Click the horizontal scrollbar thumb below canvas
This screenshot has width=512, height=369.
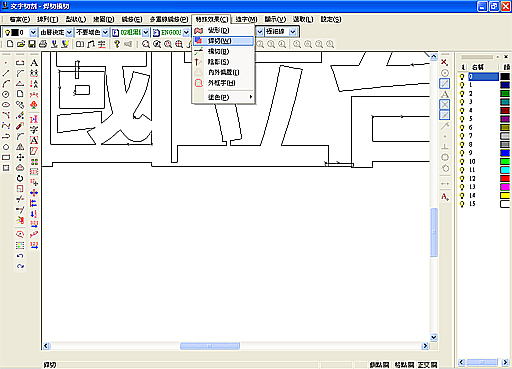point(210,346)
